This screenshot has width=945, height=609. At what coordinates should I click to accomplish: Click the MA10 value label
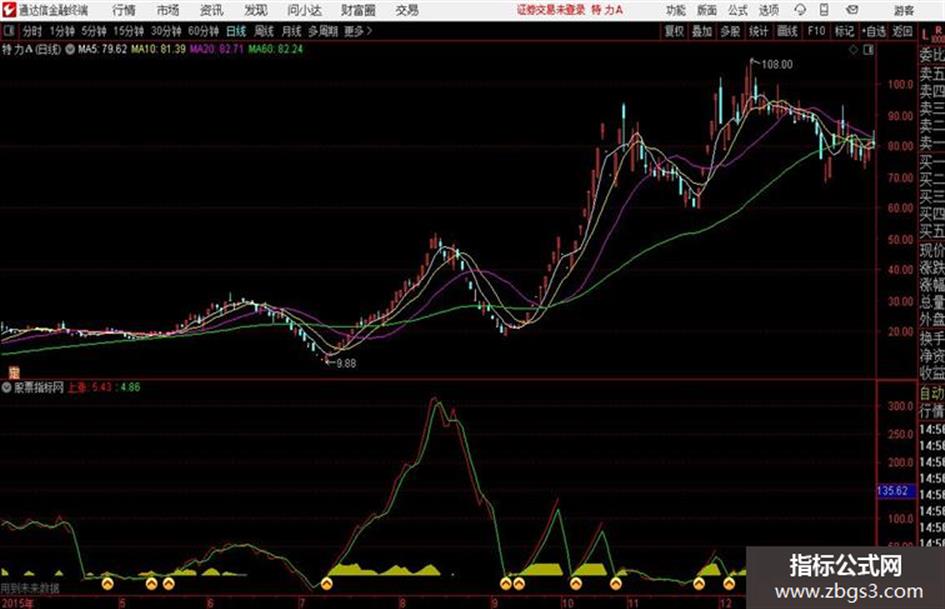point(159,49)
